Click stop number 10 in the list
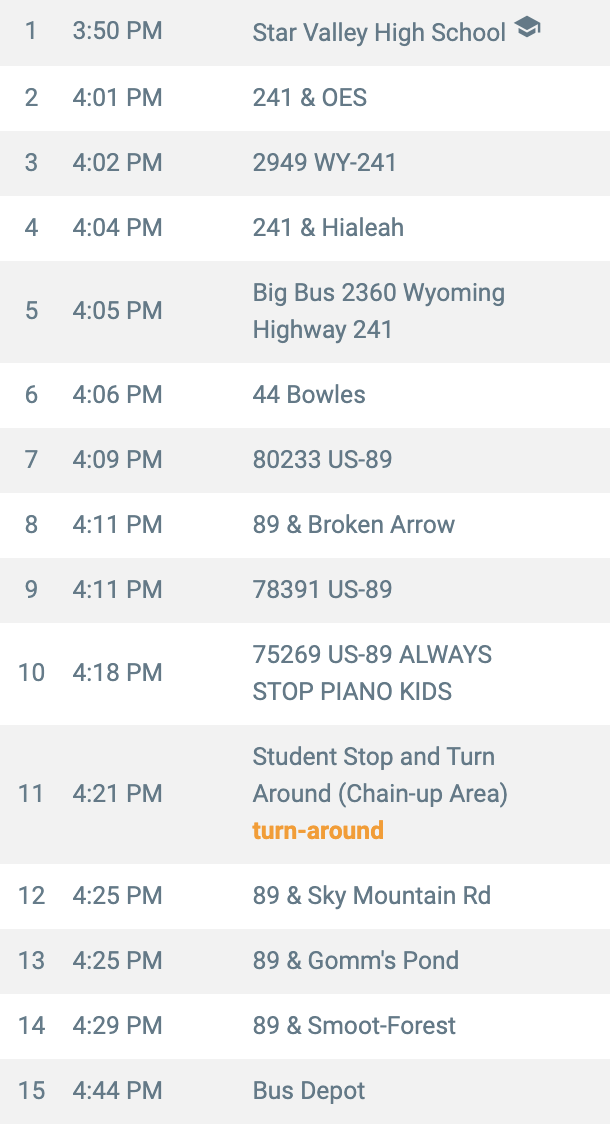Screen dimensions: 610x1134 click(32, 673)
